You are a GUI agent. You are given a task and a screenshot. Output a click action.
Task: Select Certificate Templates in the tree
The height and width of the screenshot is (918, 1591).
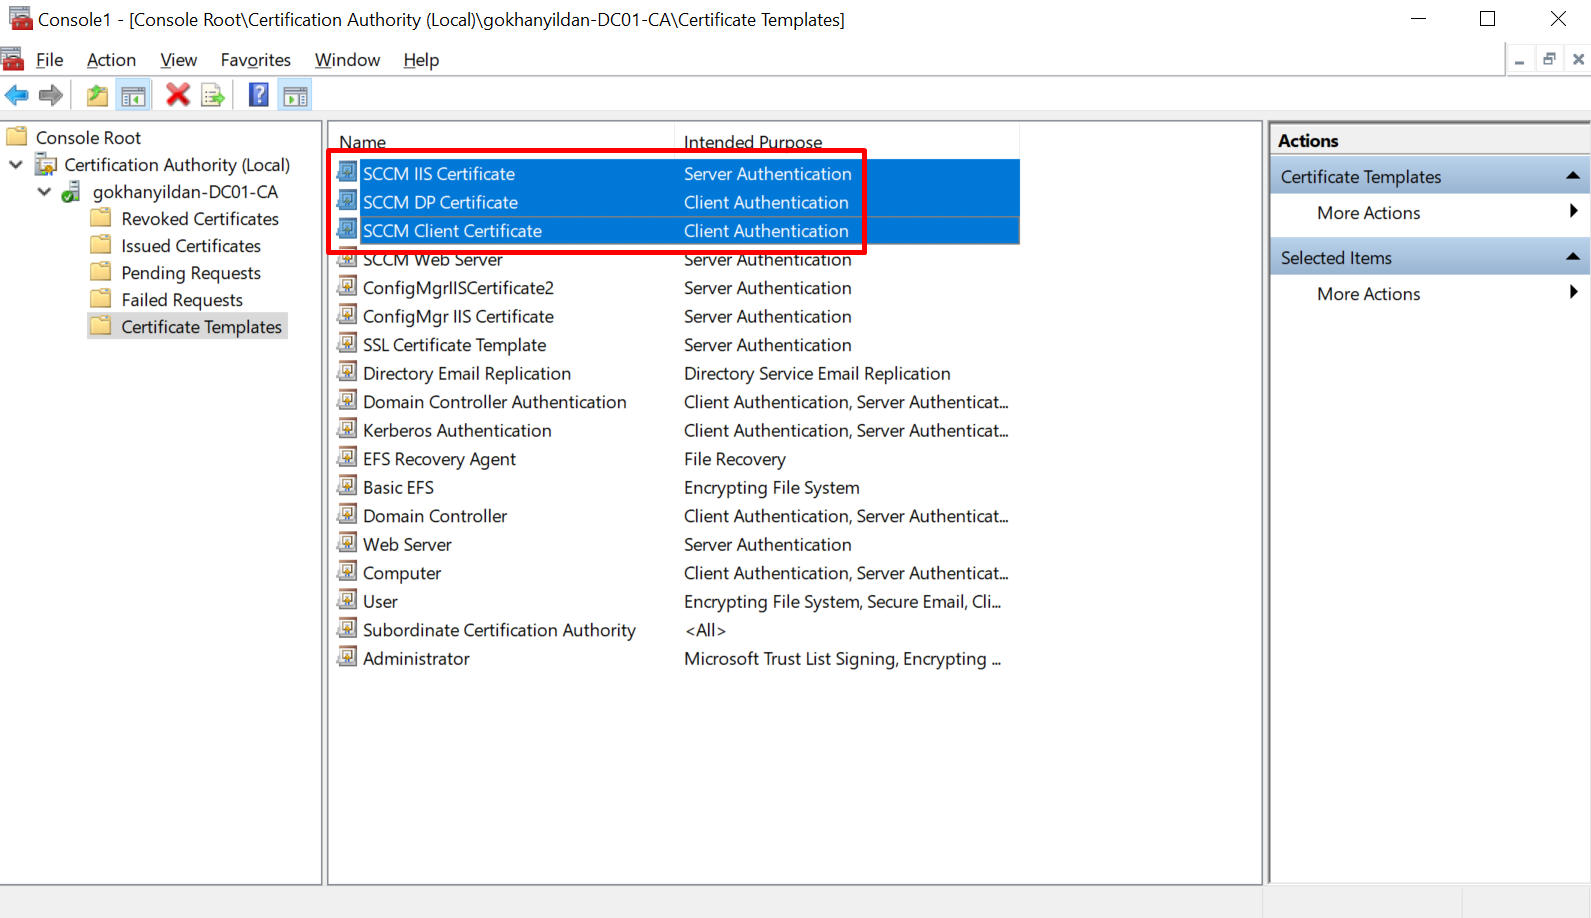pos(201,327)
